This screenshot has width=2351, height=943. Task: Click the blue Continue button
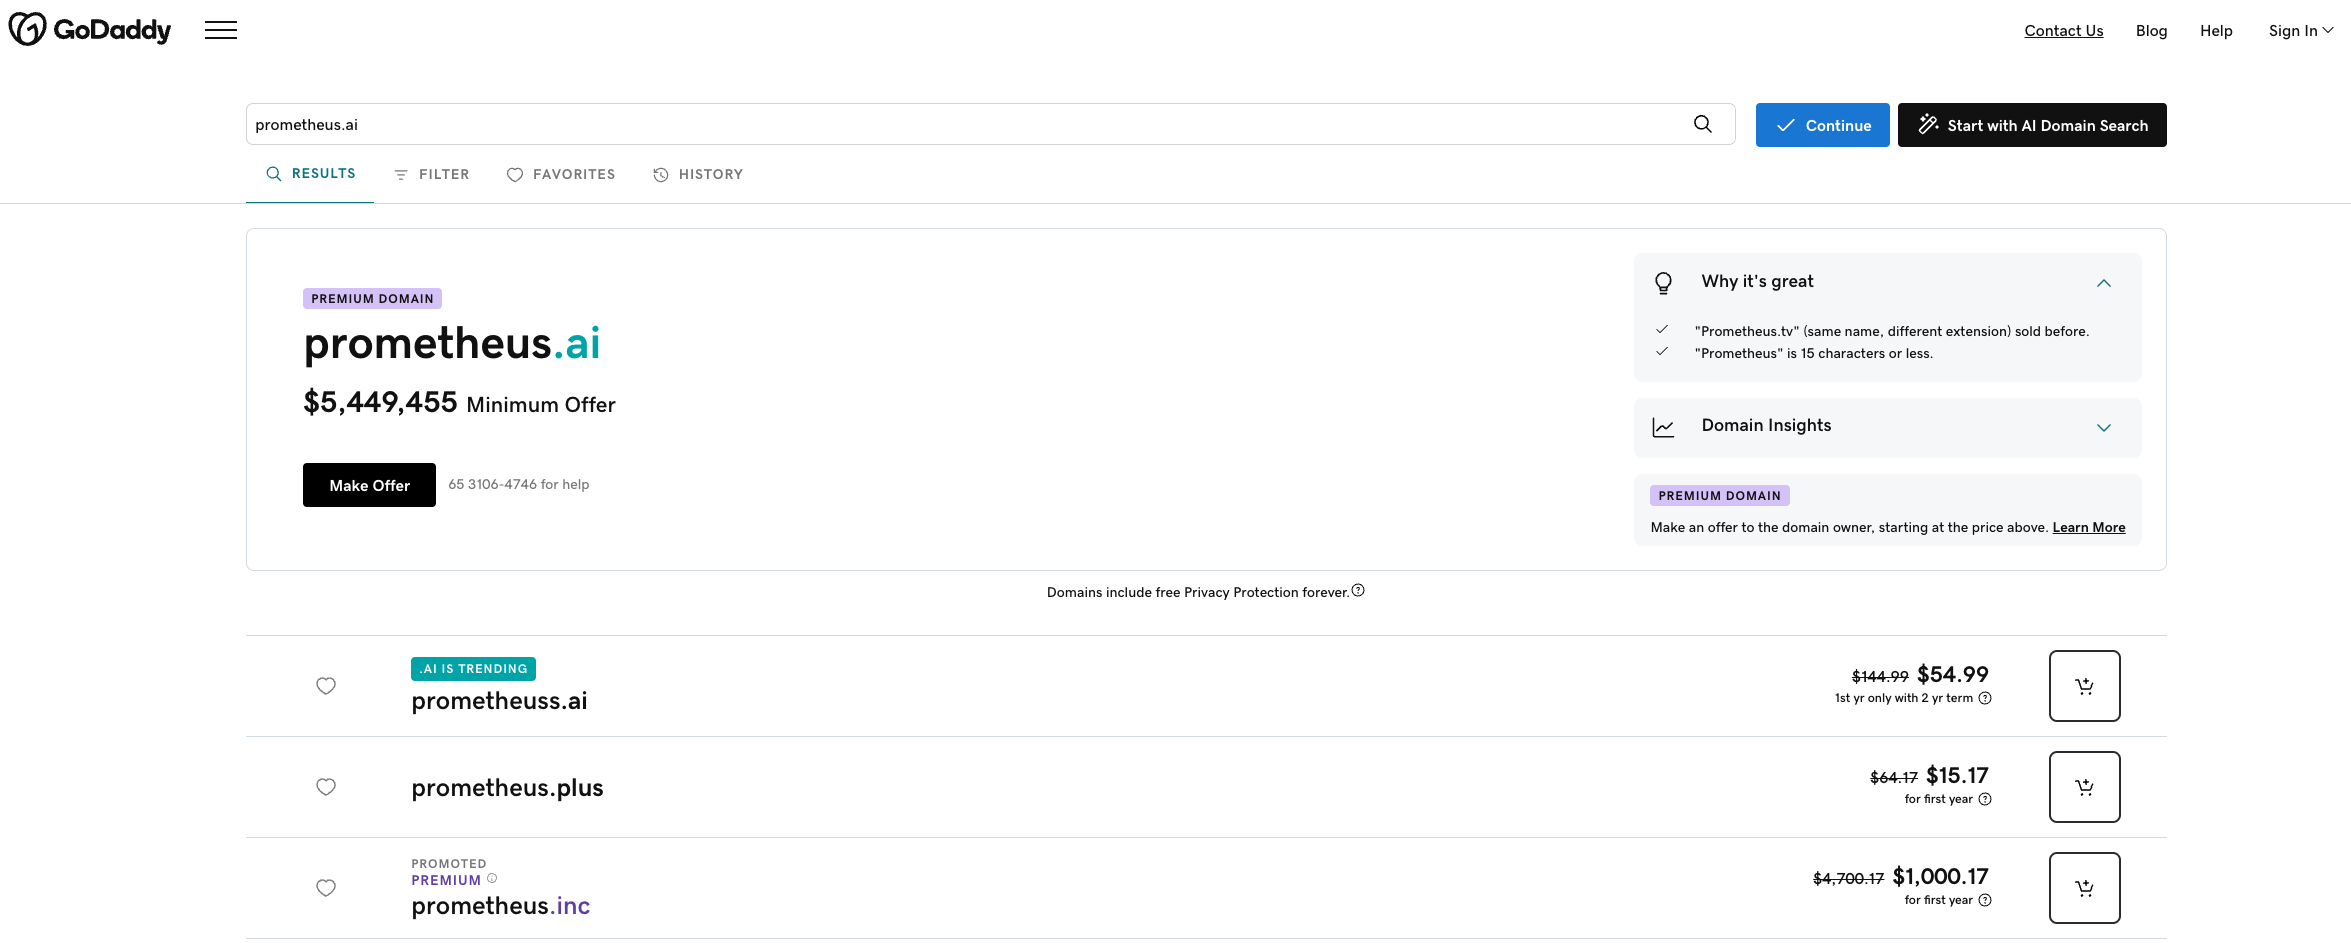1822,125
